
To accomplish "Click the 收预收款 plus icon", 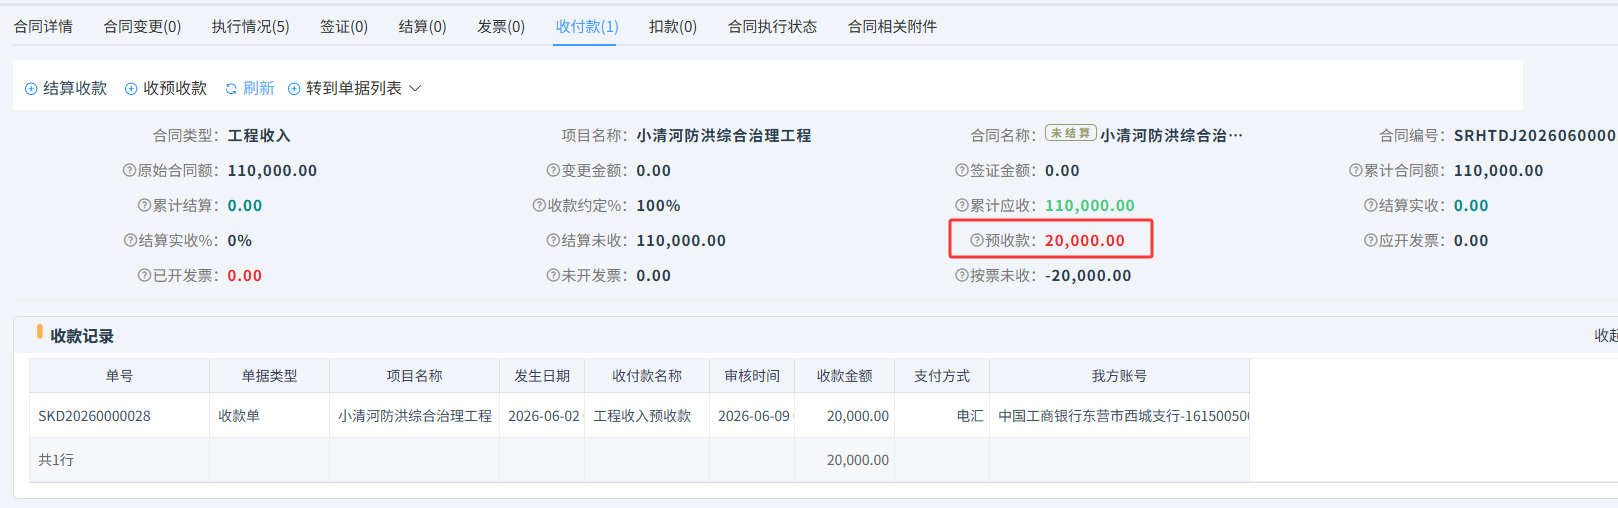I will (x=131, y=89).
